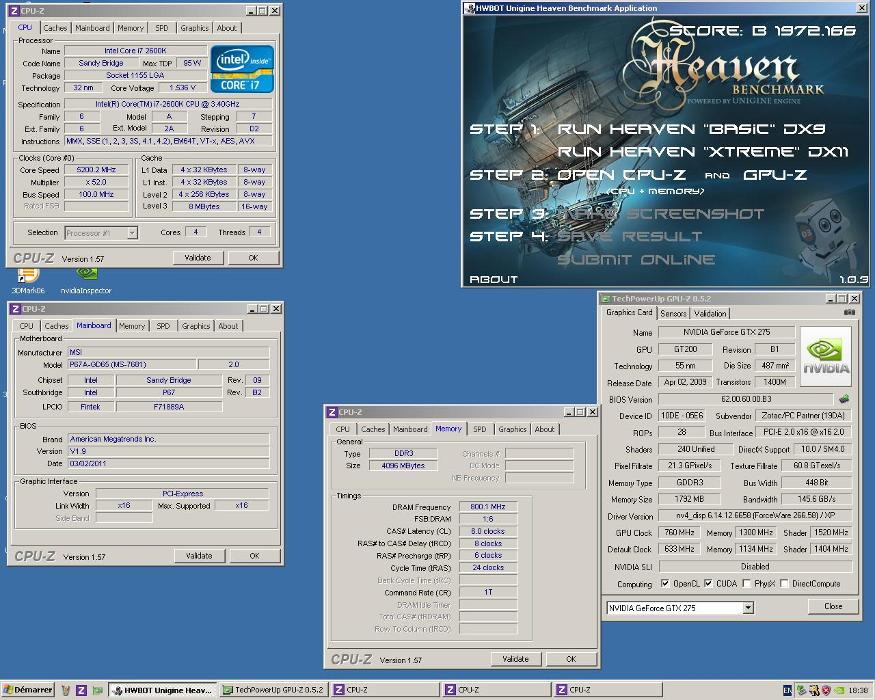Image resolution: width=875 pixels, height=700 pixels.
Task: Click the GPU-Z BIOS Version field 62.00.60.00.B3
Action: click(746, 399)
